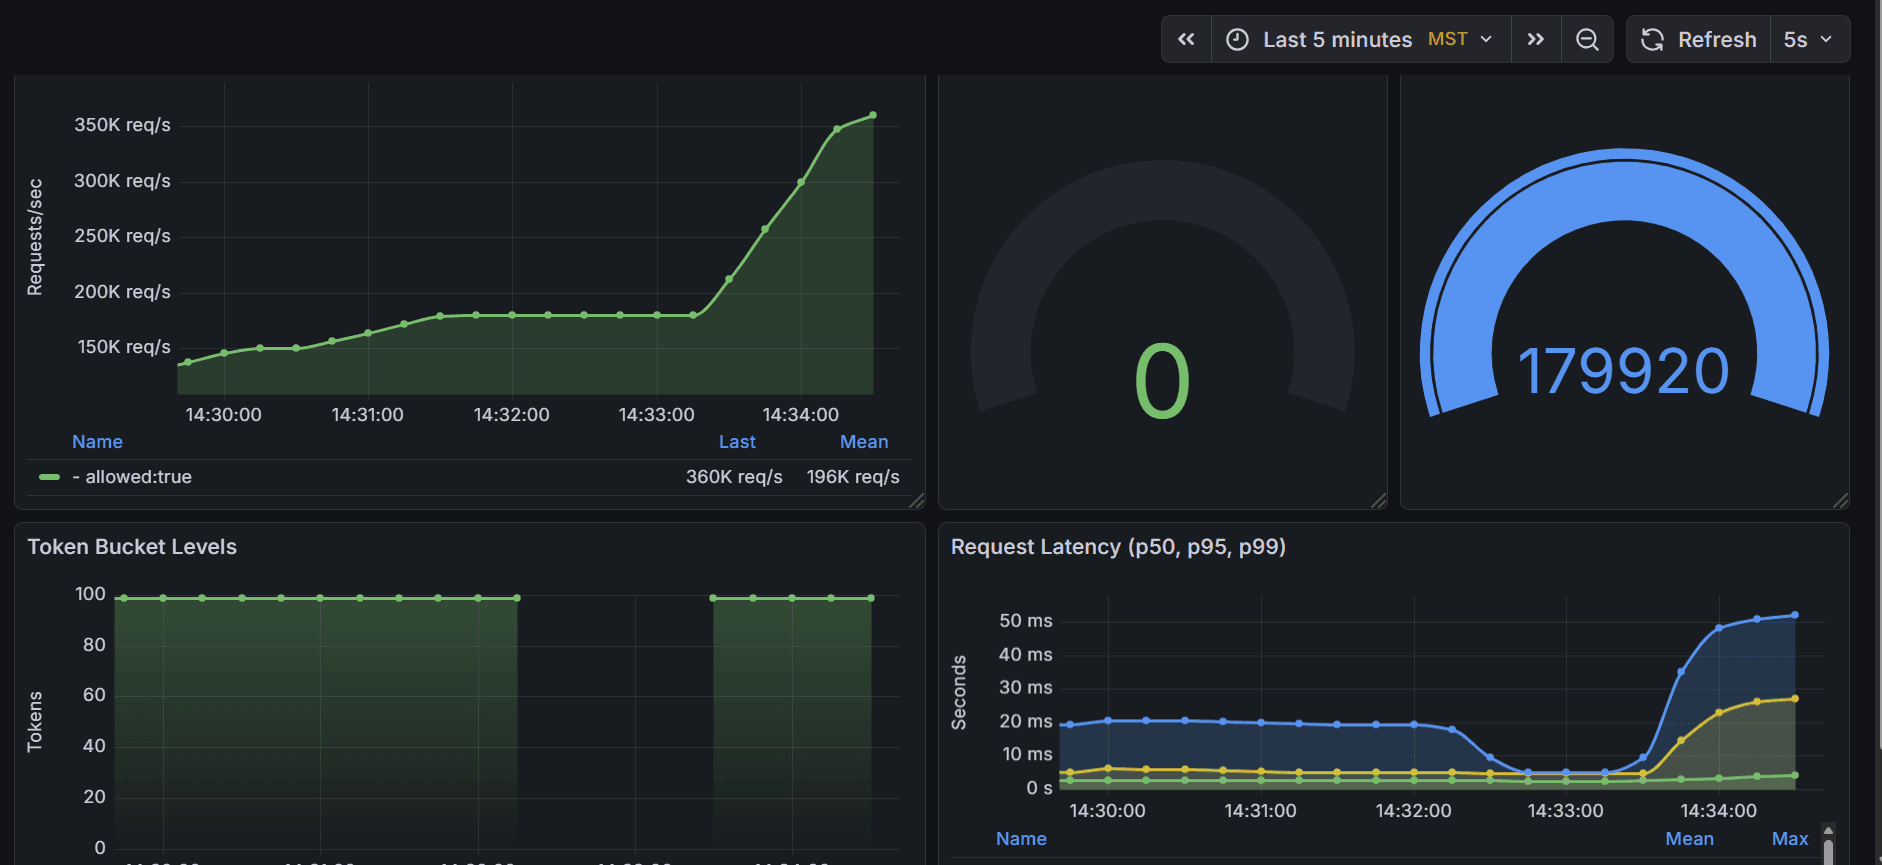Viewport: 1882px width, 865px height.
Task: Click the peak data point on the requests chart
Action: 873,115
